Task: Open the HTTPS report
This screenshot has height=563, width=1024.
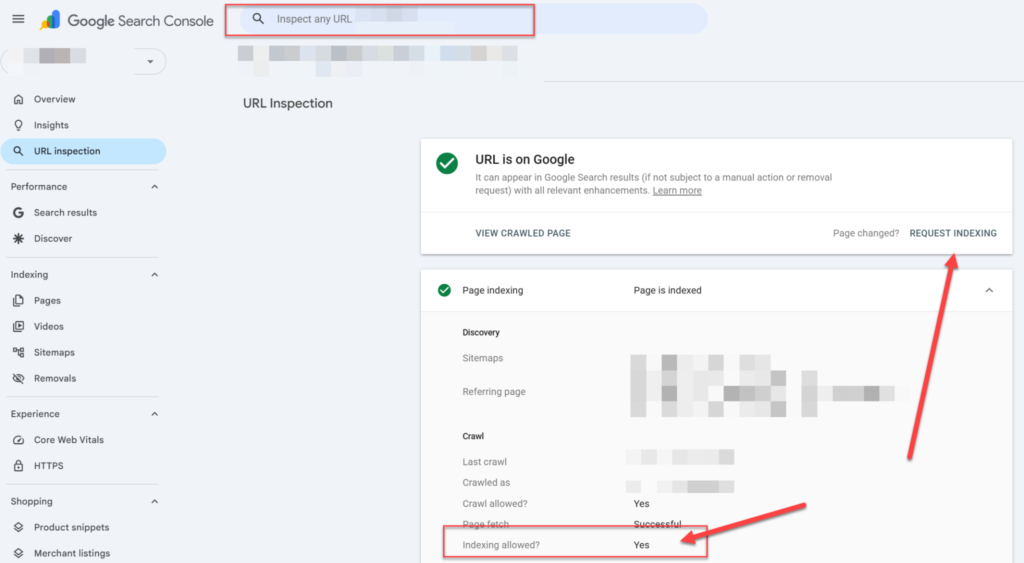Action: 48,466
